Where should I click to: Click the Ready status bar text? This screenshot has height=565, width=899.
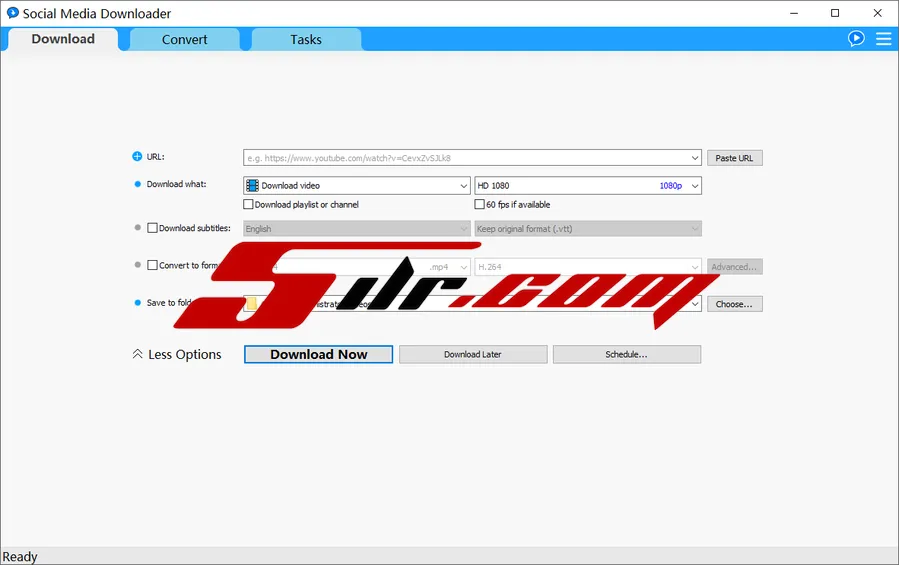(x=20, y=556)
